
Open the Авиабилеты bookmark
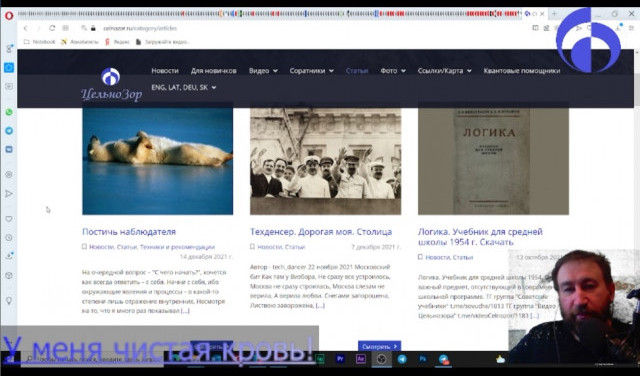80,42
